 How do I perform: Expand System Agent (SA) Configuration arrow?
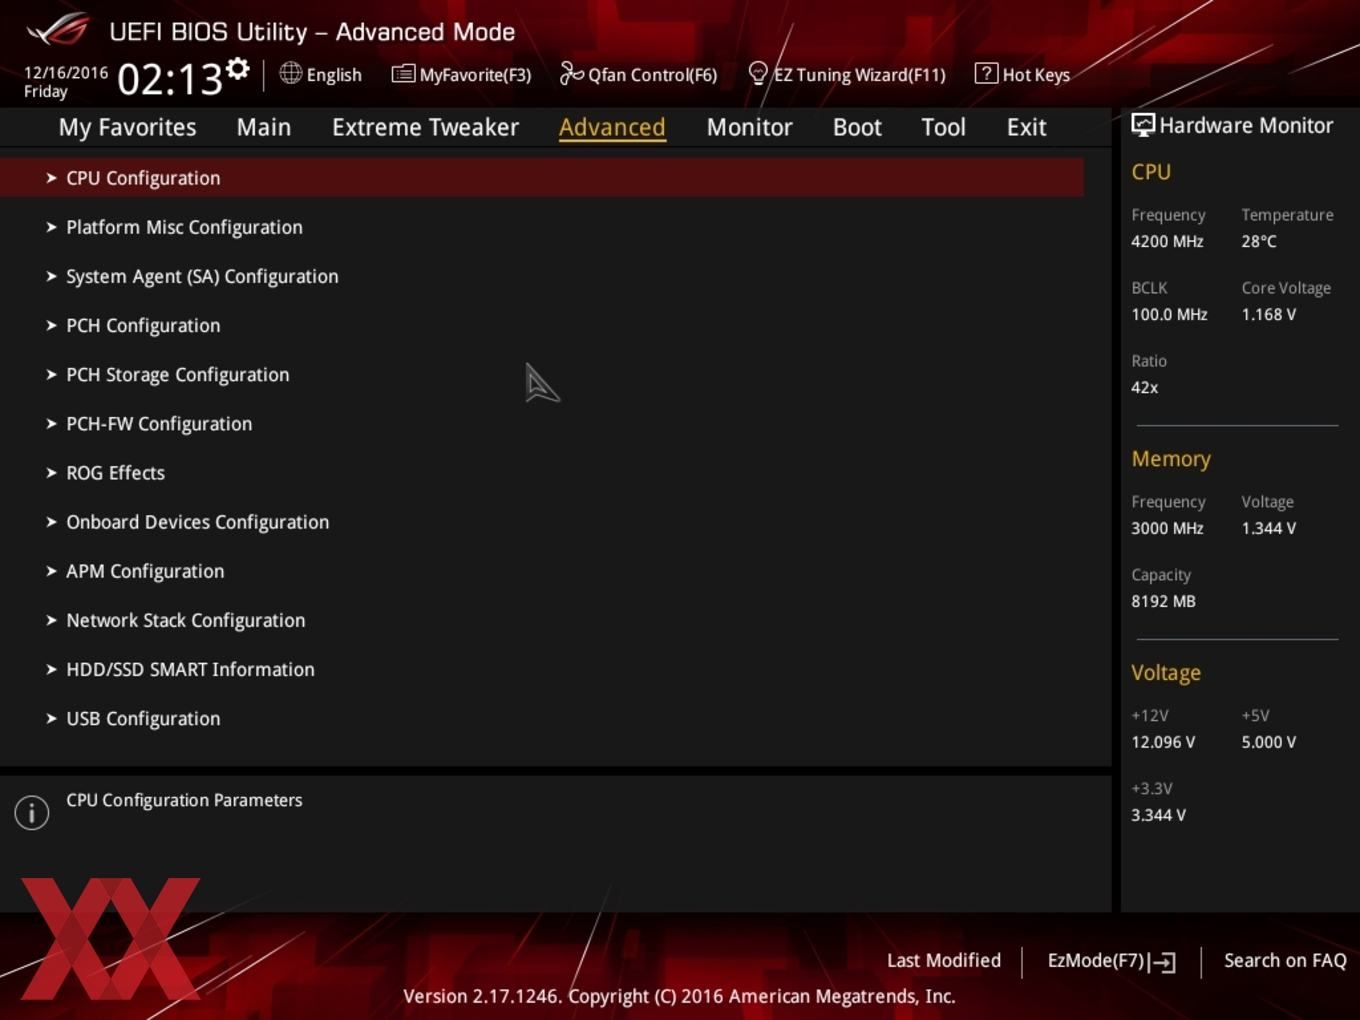pos(51,276)
